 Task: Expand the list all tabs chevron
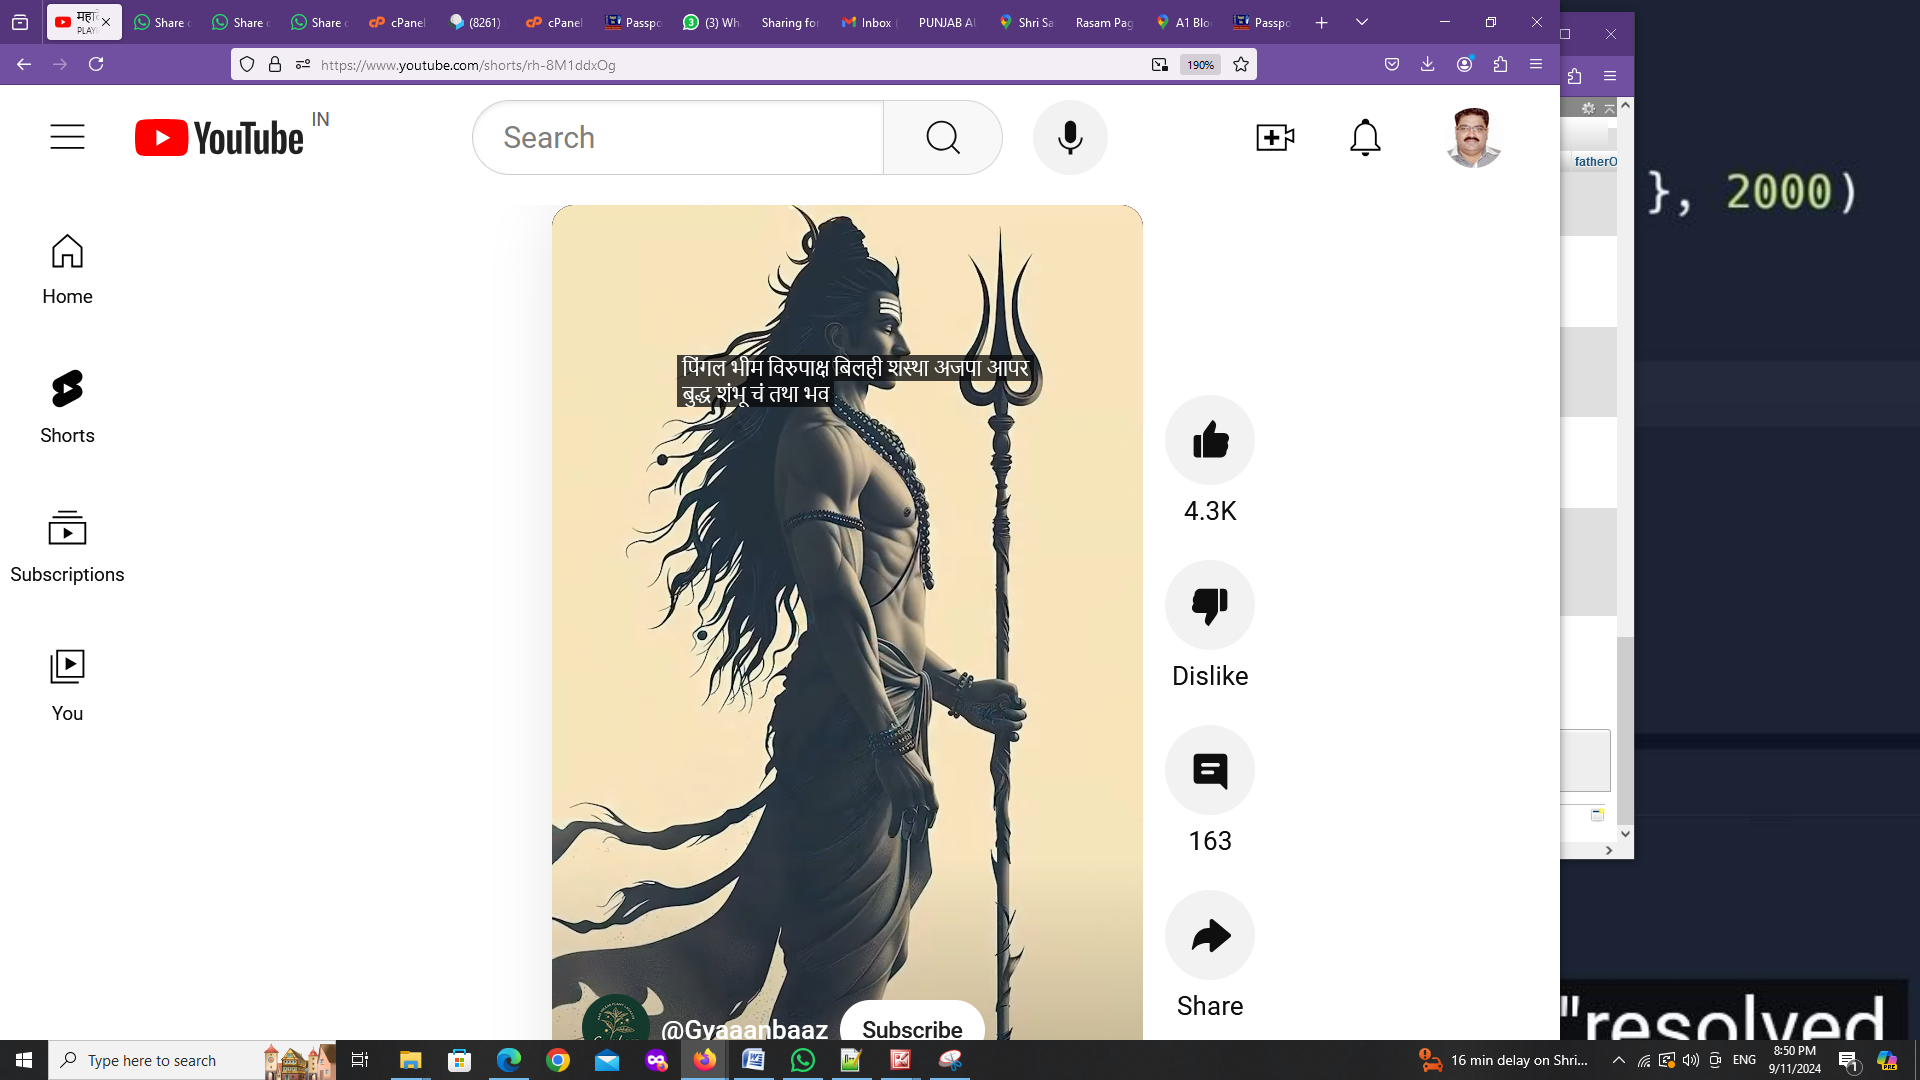click(x=1362, y=22)
